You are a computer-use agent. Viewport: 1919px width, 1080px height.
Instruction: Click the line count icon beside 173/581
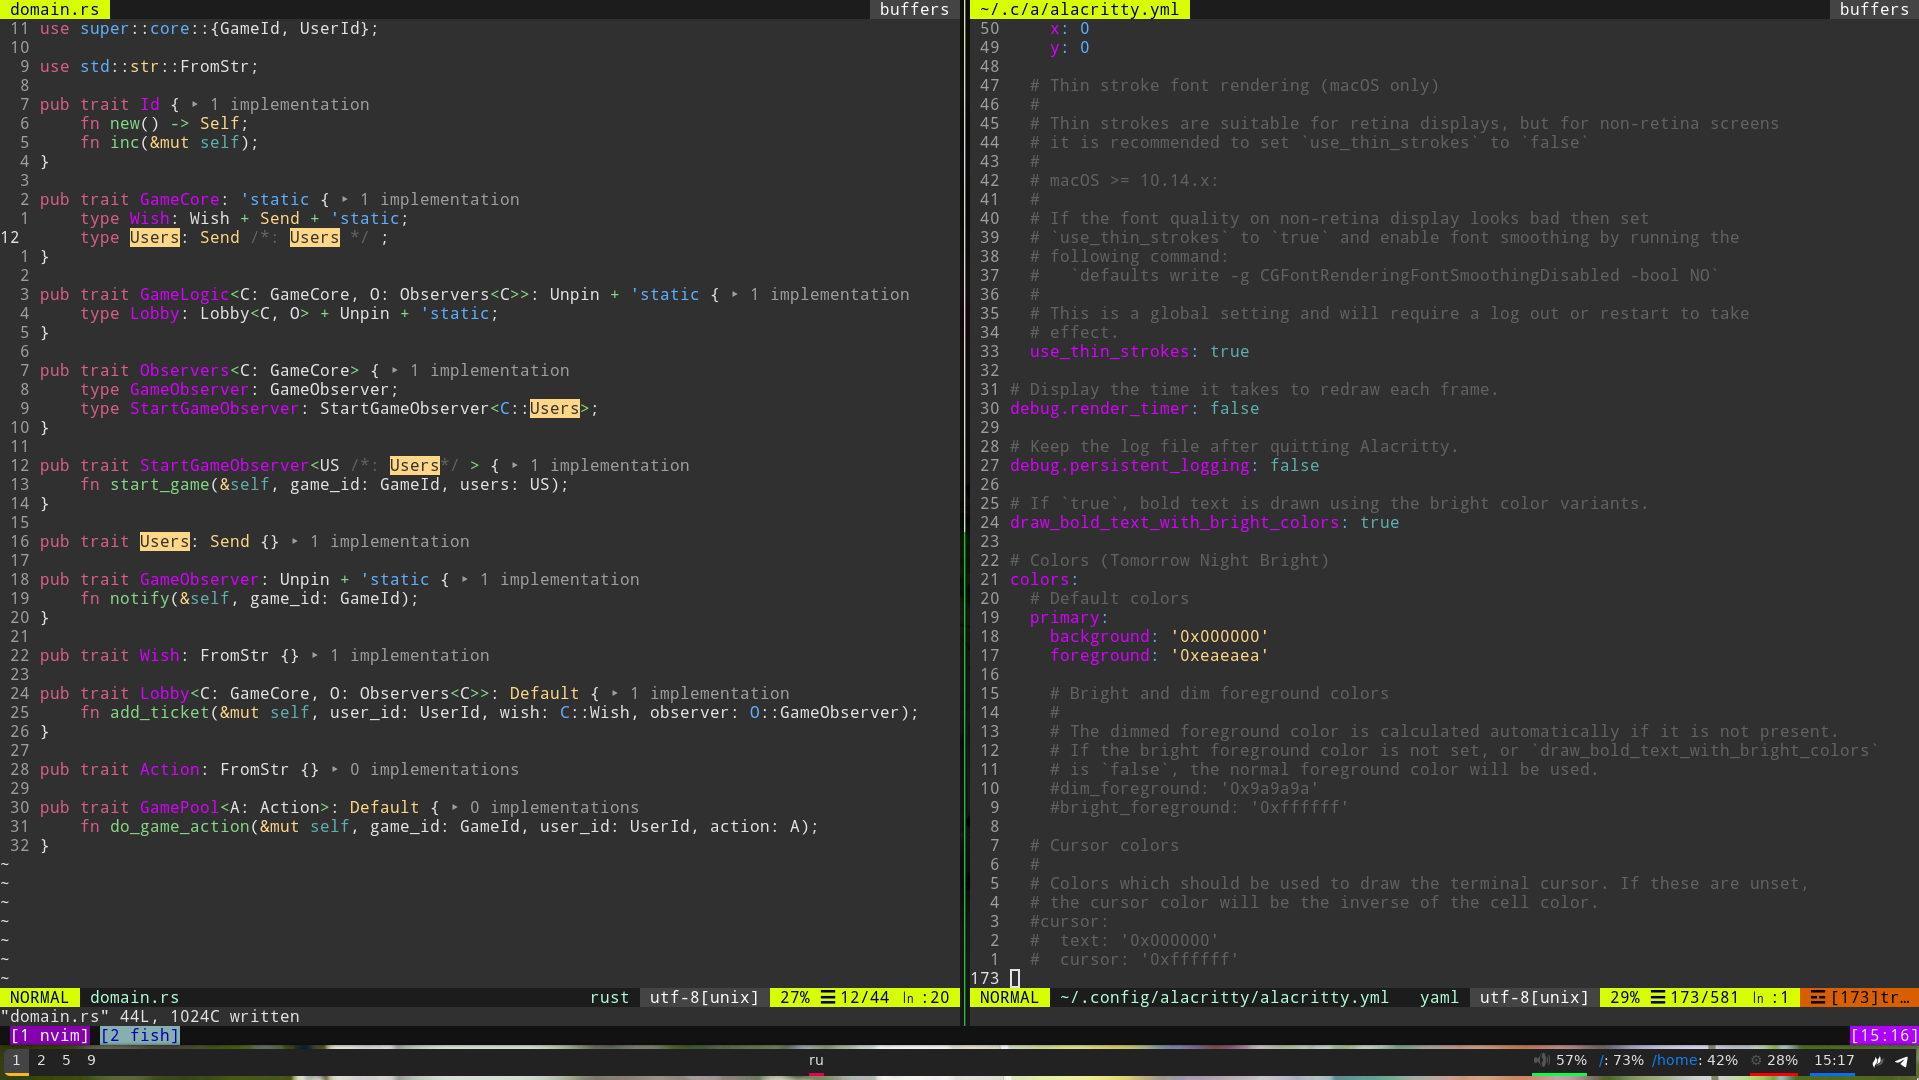point(1657,997)
